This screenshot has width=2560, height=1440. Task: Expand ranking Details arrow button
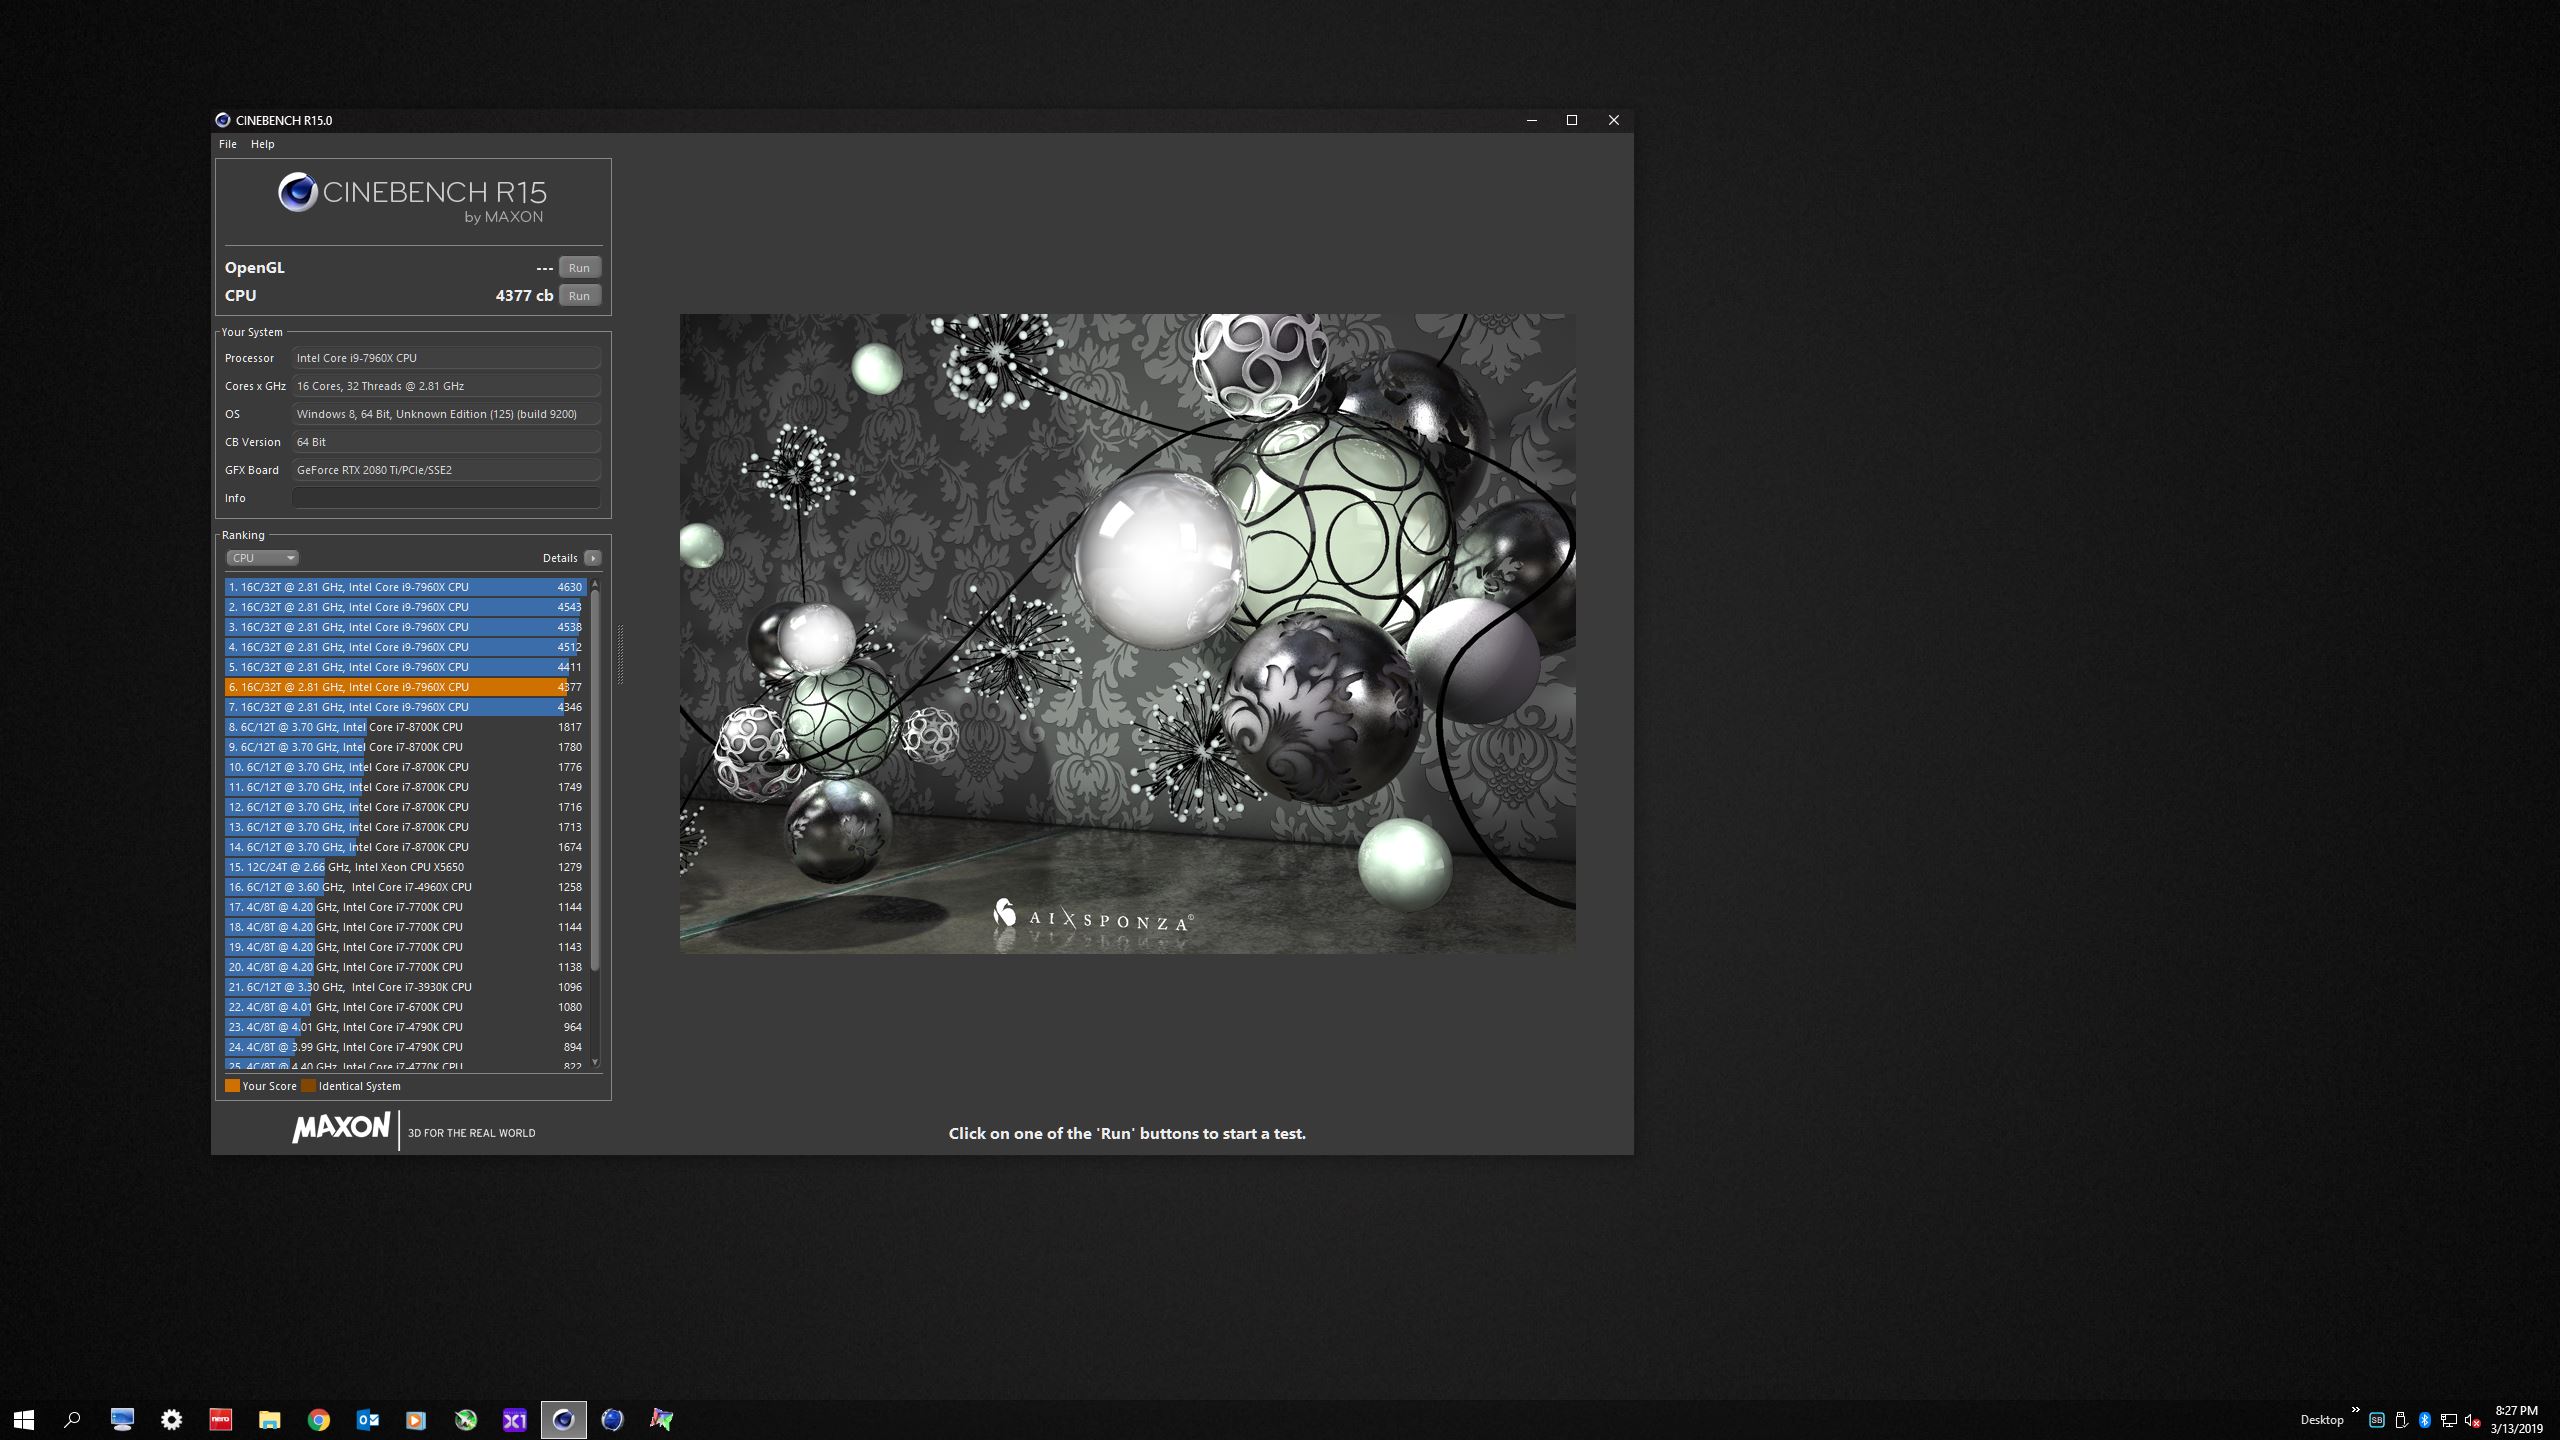pyautogui.click(x=593, y=558)
